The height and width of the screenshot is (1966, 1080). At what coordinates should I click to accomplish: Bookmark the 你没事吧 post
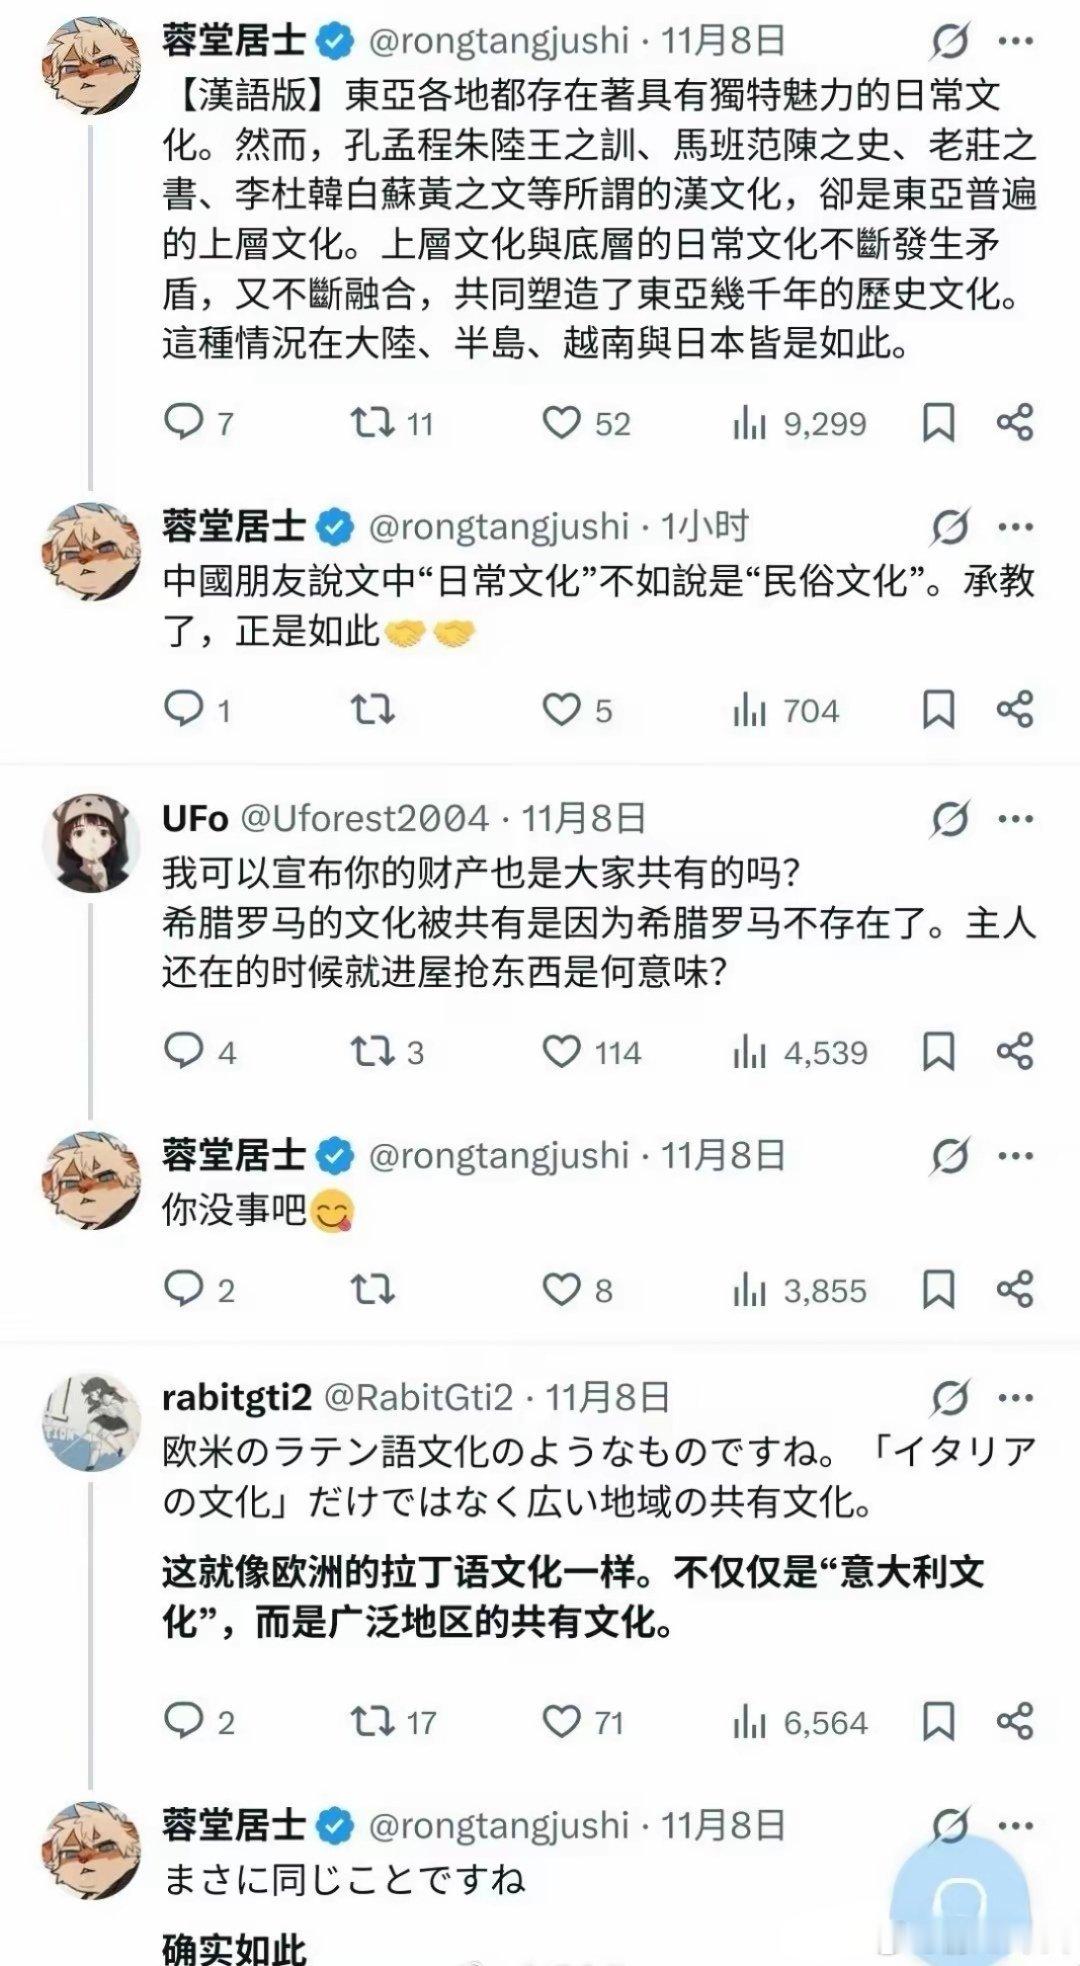point(938,1289)
